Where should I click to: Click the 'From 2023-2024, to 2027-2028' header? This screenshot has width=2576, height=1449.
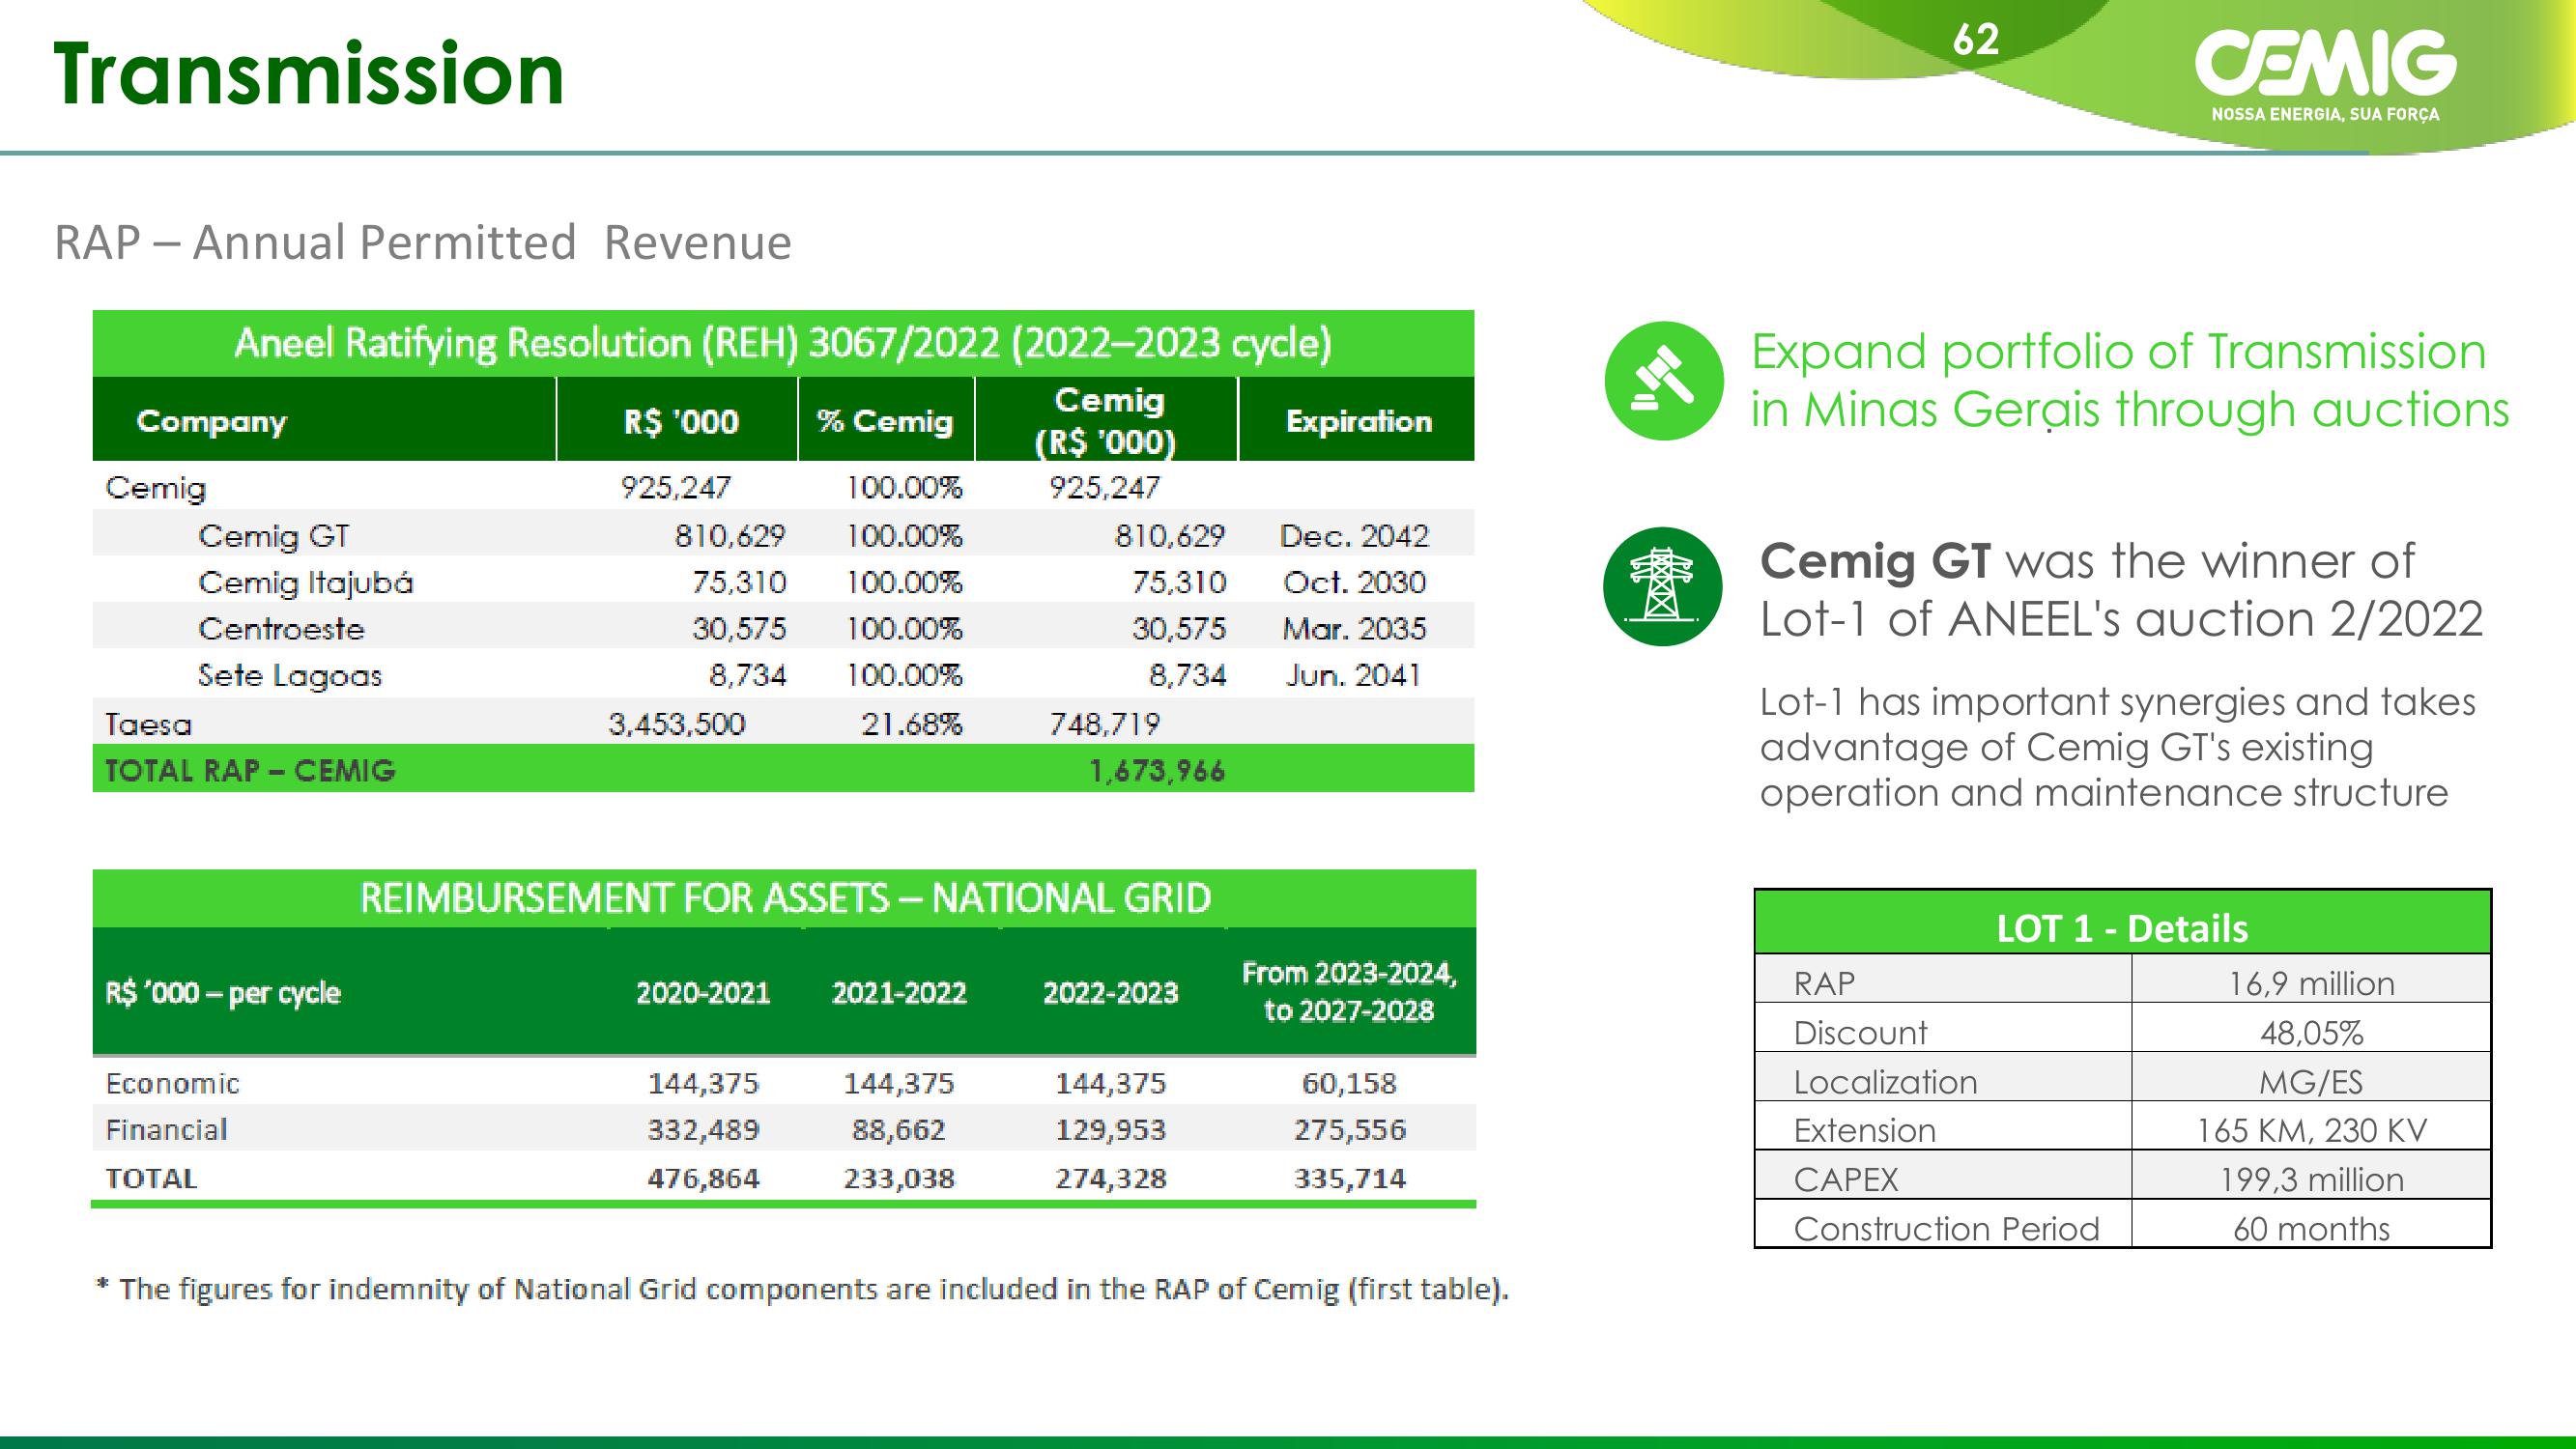click(1349, 992)
